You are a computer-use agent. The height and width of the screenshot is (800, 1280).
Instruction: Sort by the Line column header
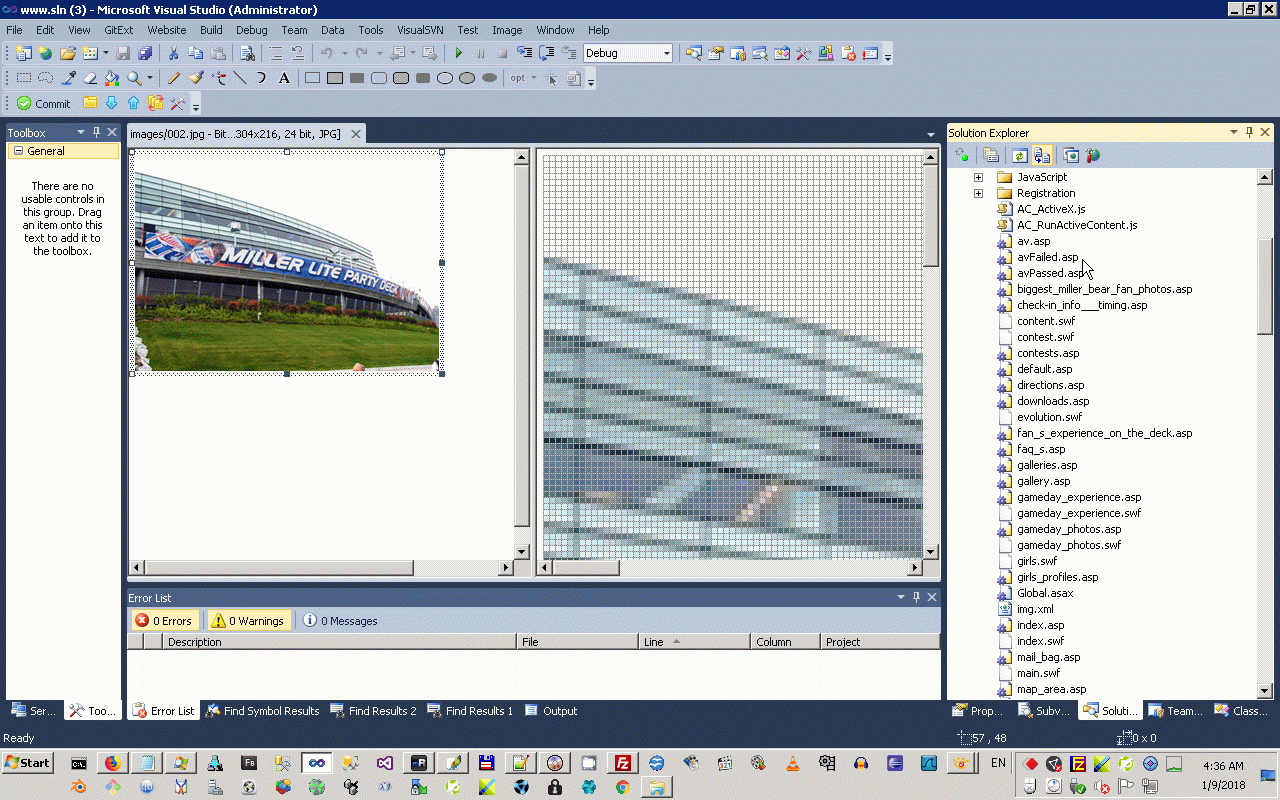(x=694, y=642)
